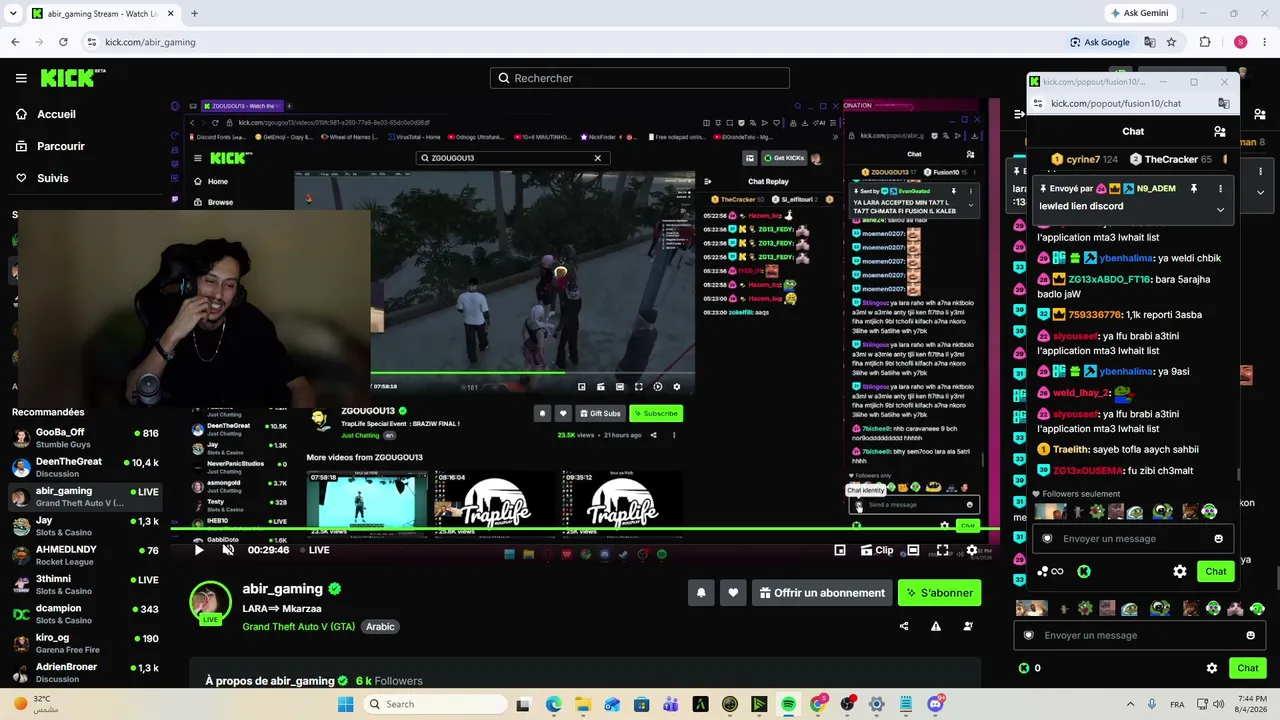
Task: Open abir_gaming channel avatar
Action: [210, 601]
